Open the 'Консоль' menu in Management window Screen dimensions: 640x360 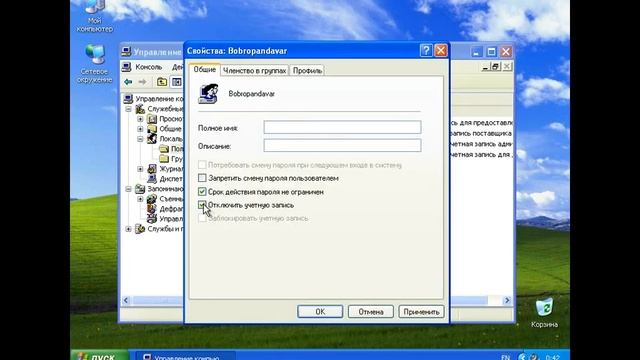[x=149, y=67]
